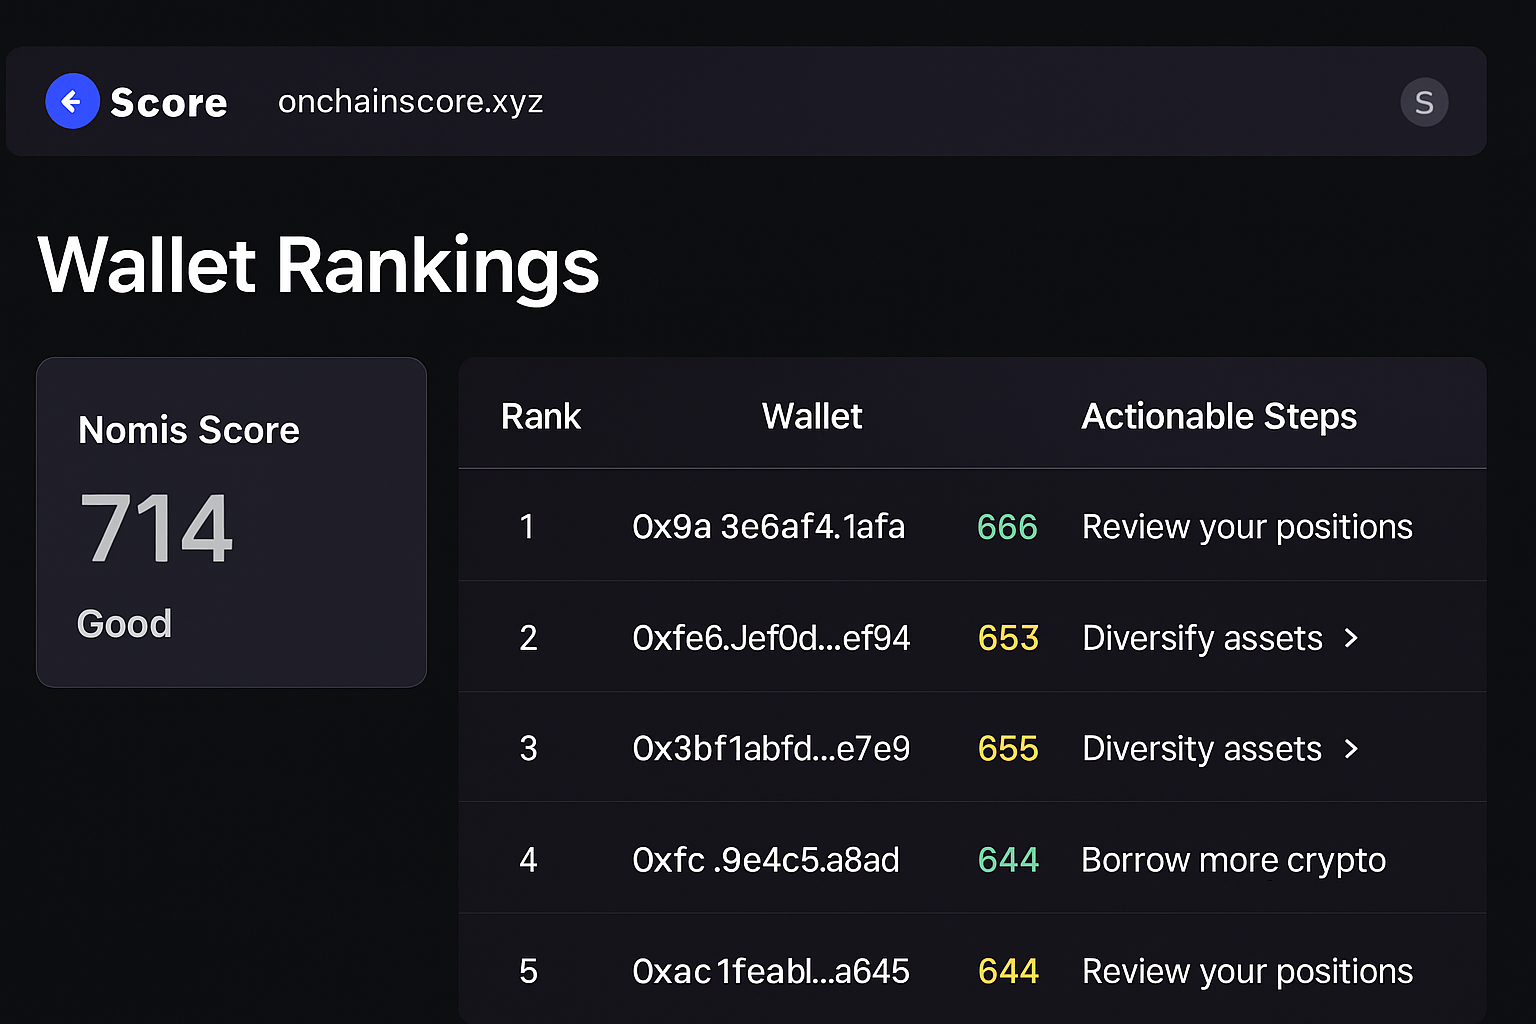
Task: Select the Rank column header
Action: [541, 416]
